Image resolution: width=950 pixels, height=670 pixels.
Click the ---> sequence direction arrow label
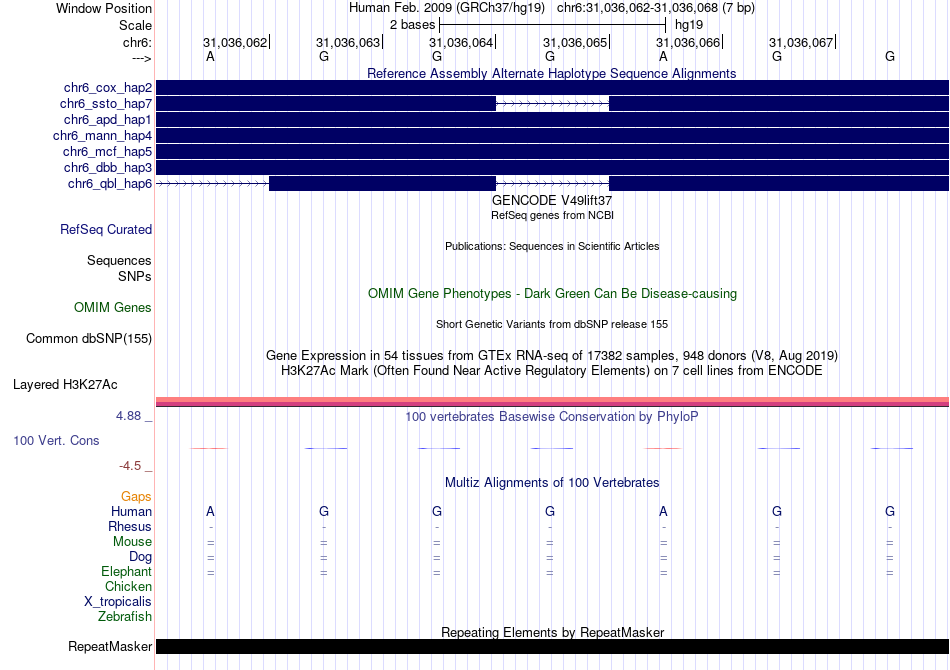pos(142,58)
